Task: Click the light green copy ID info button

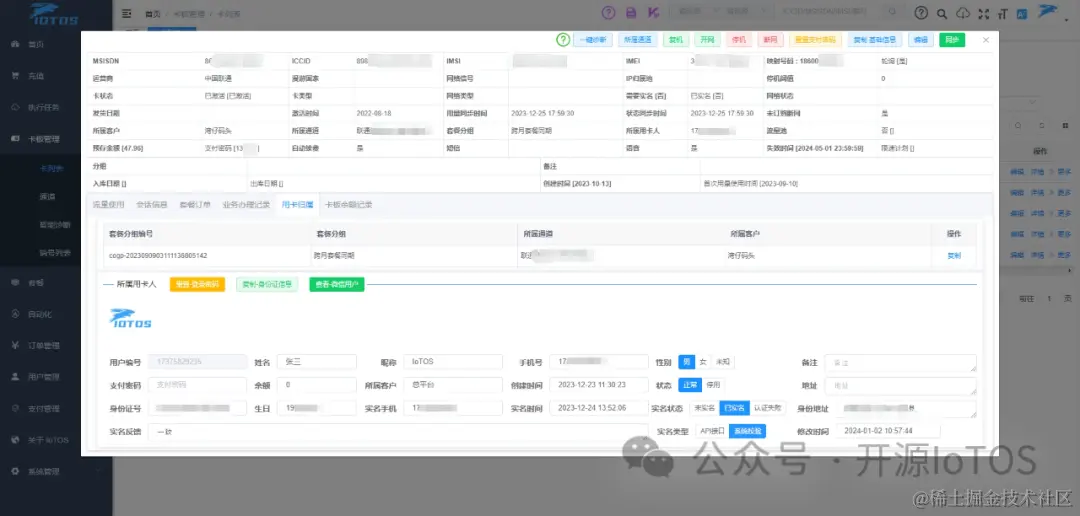Action: tap(267, 284)
